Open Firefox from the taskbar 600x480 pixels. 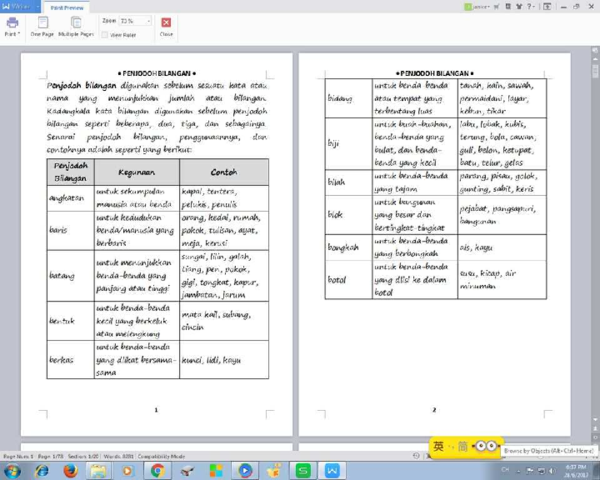point(70,470)
